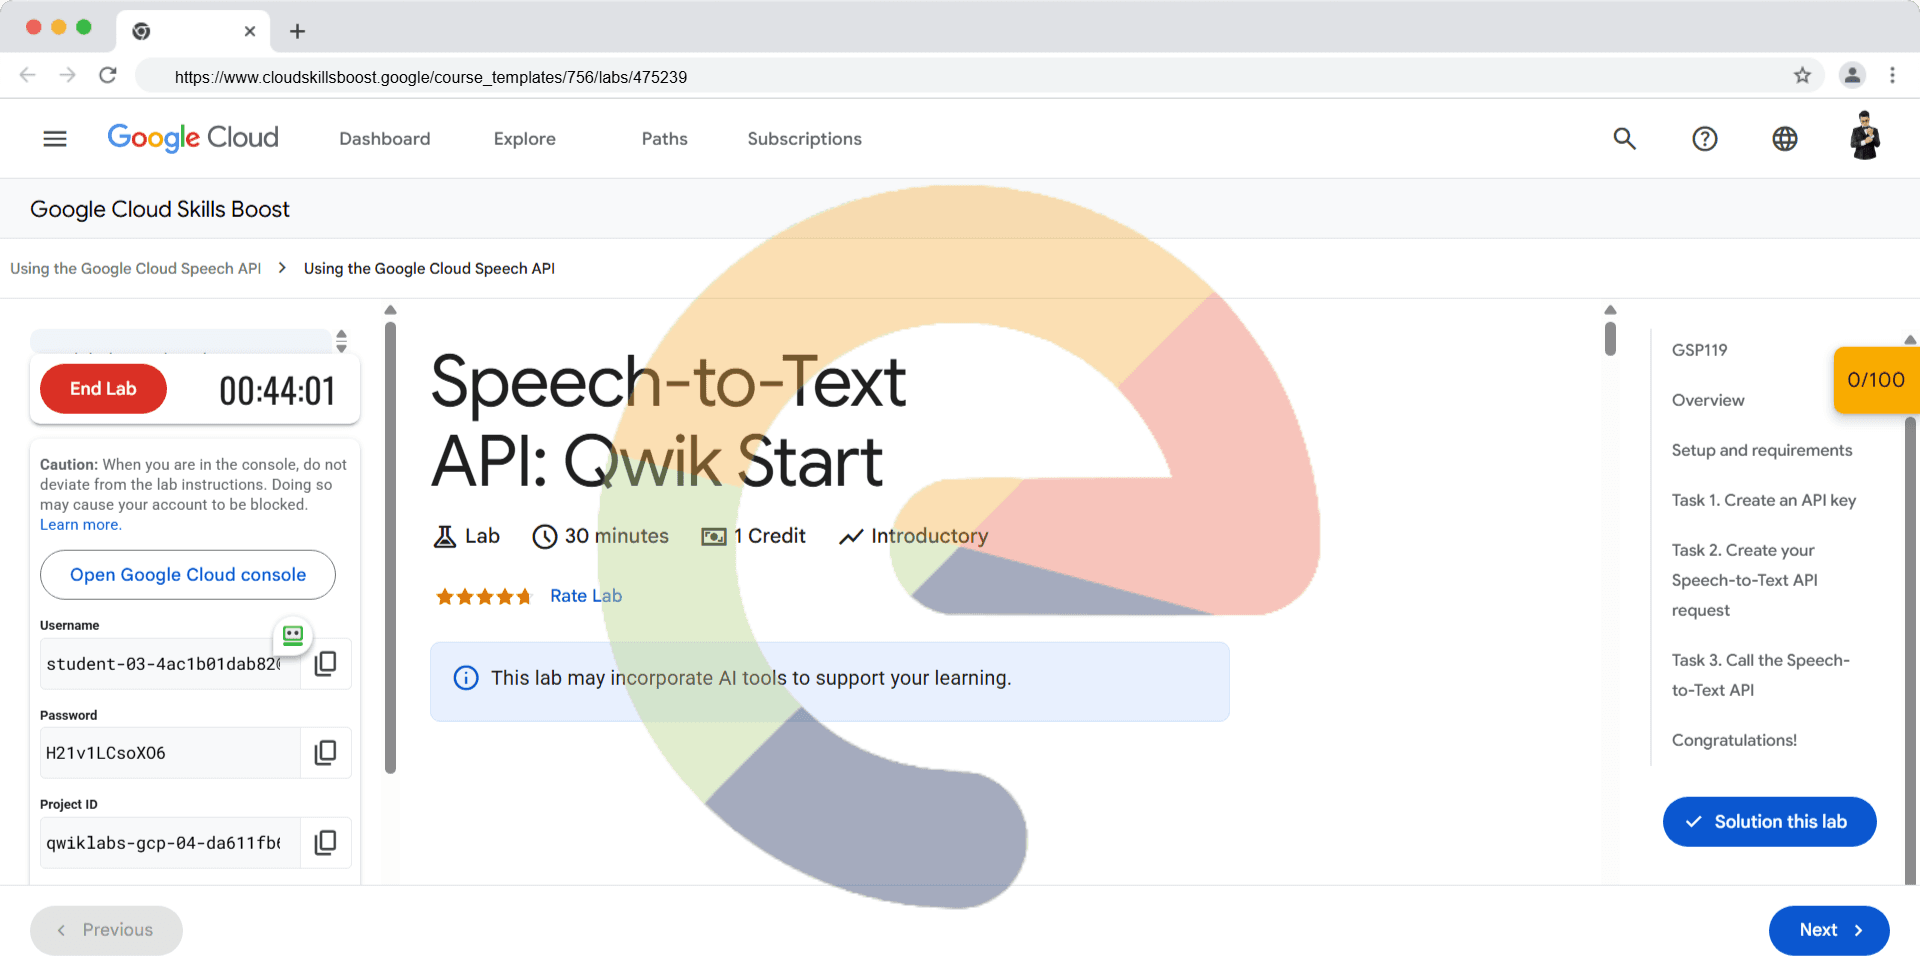Close the current browser tab
Screen dimensions: 1920x975
[x=250, y=31]
